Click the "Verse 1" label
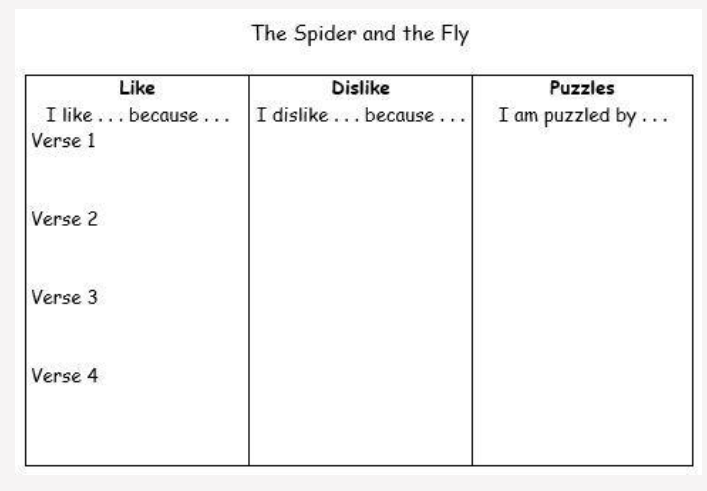The width and height of the screenshot is (707, 491). 63,141
